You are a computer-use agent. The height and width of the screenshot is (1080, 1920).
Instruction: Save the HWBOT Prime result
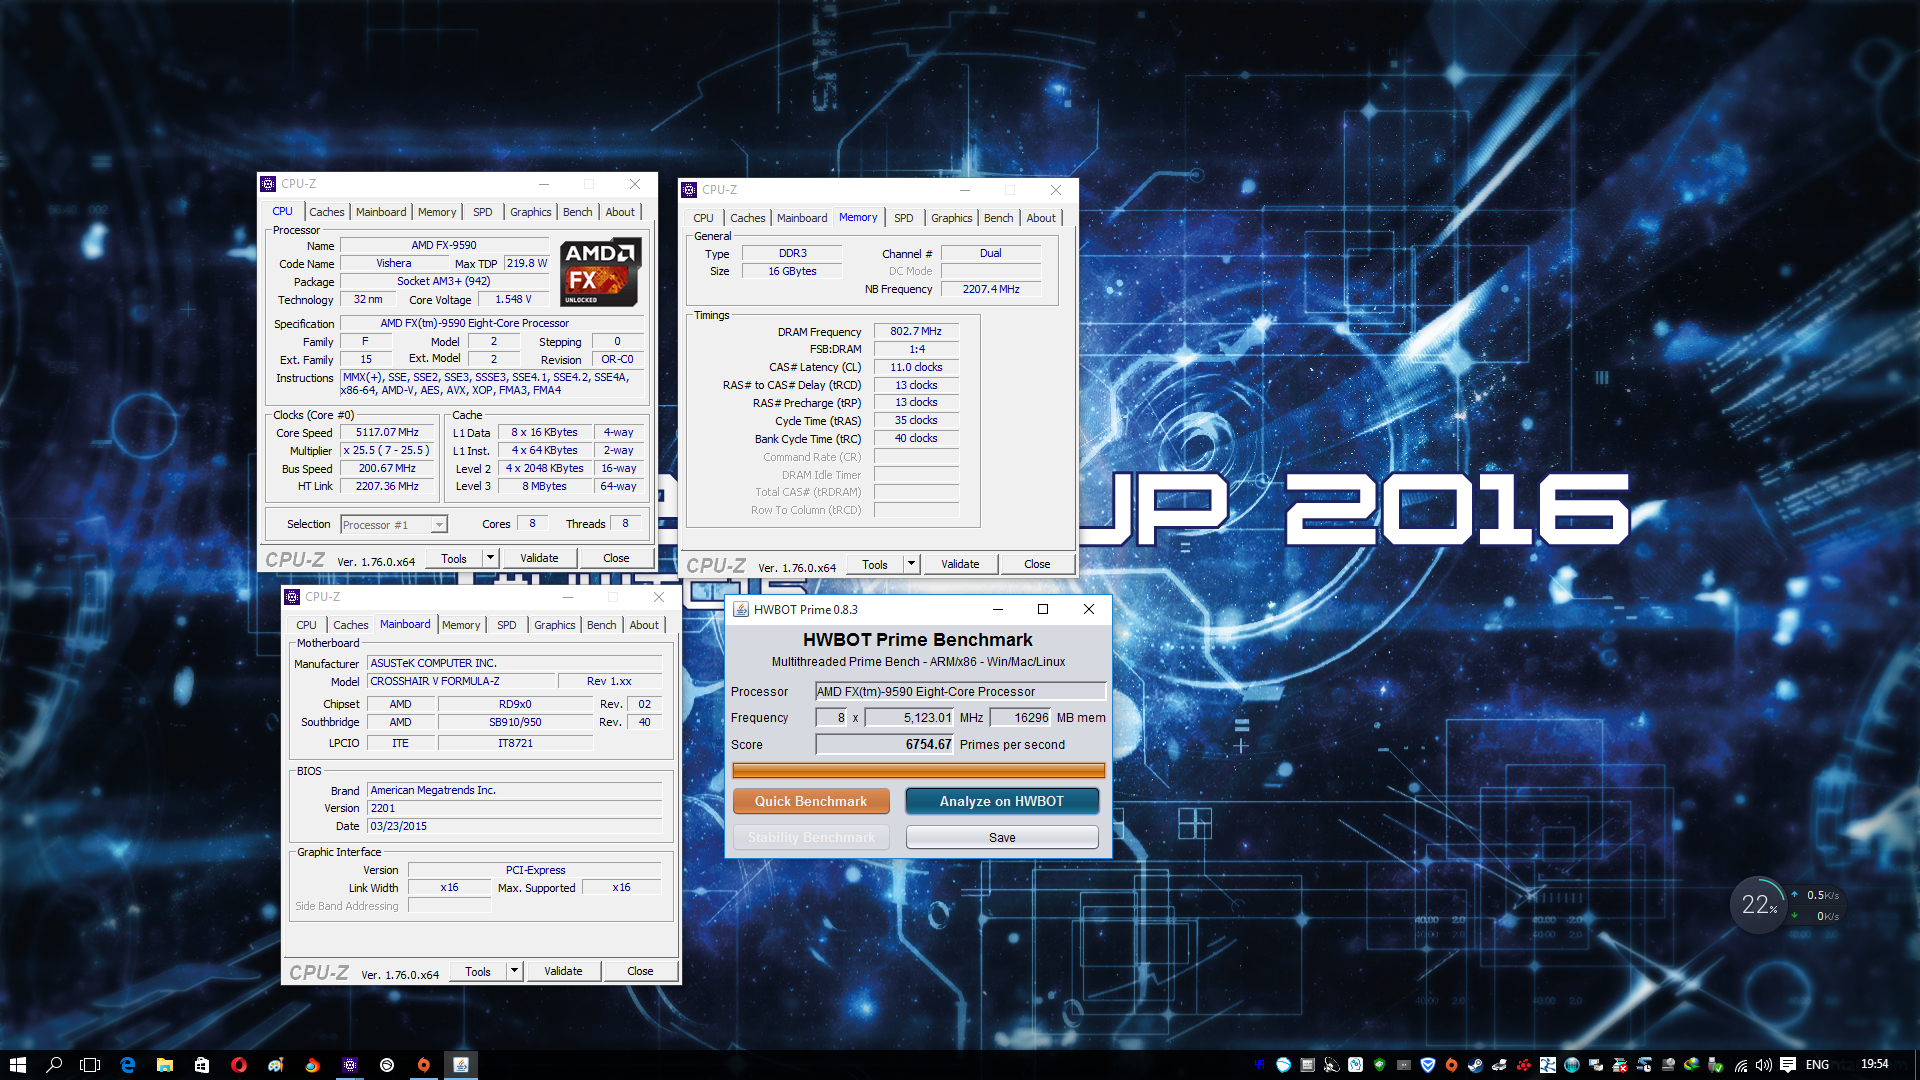(1002, 837)
